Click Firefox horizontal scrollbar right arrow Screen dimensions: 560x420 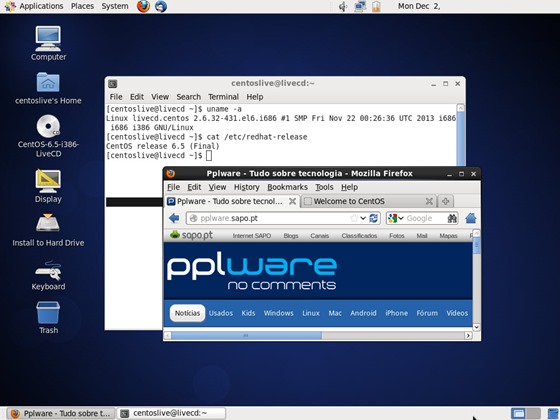click(x=468, y=335)
